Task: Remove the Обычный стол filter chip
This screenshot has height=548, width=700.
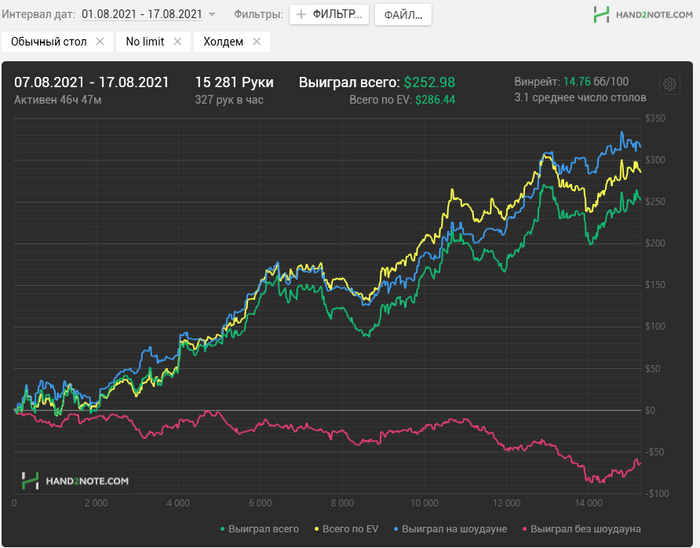Action: click(x=100, y=42)
